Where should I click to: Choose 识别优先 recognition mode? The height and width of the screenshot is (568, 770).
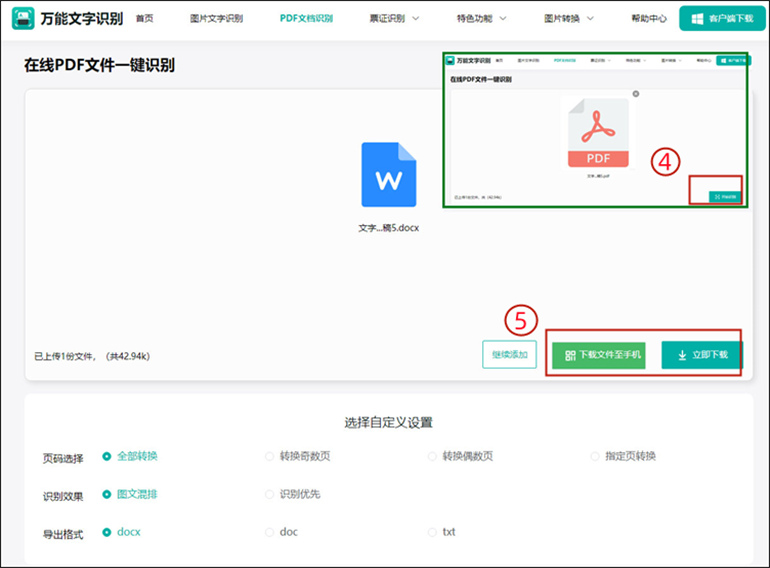[x=269, y=494]
